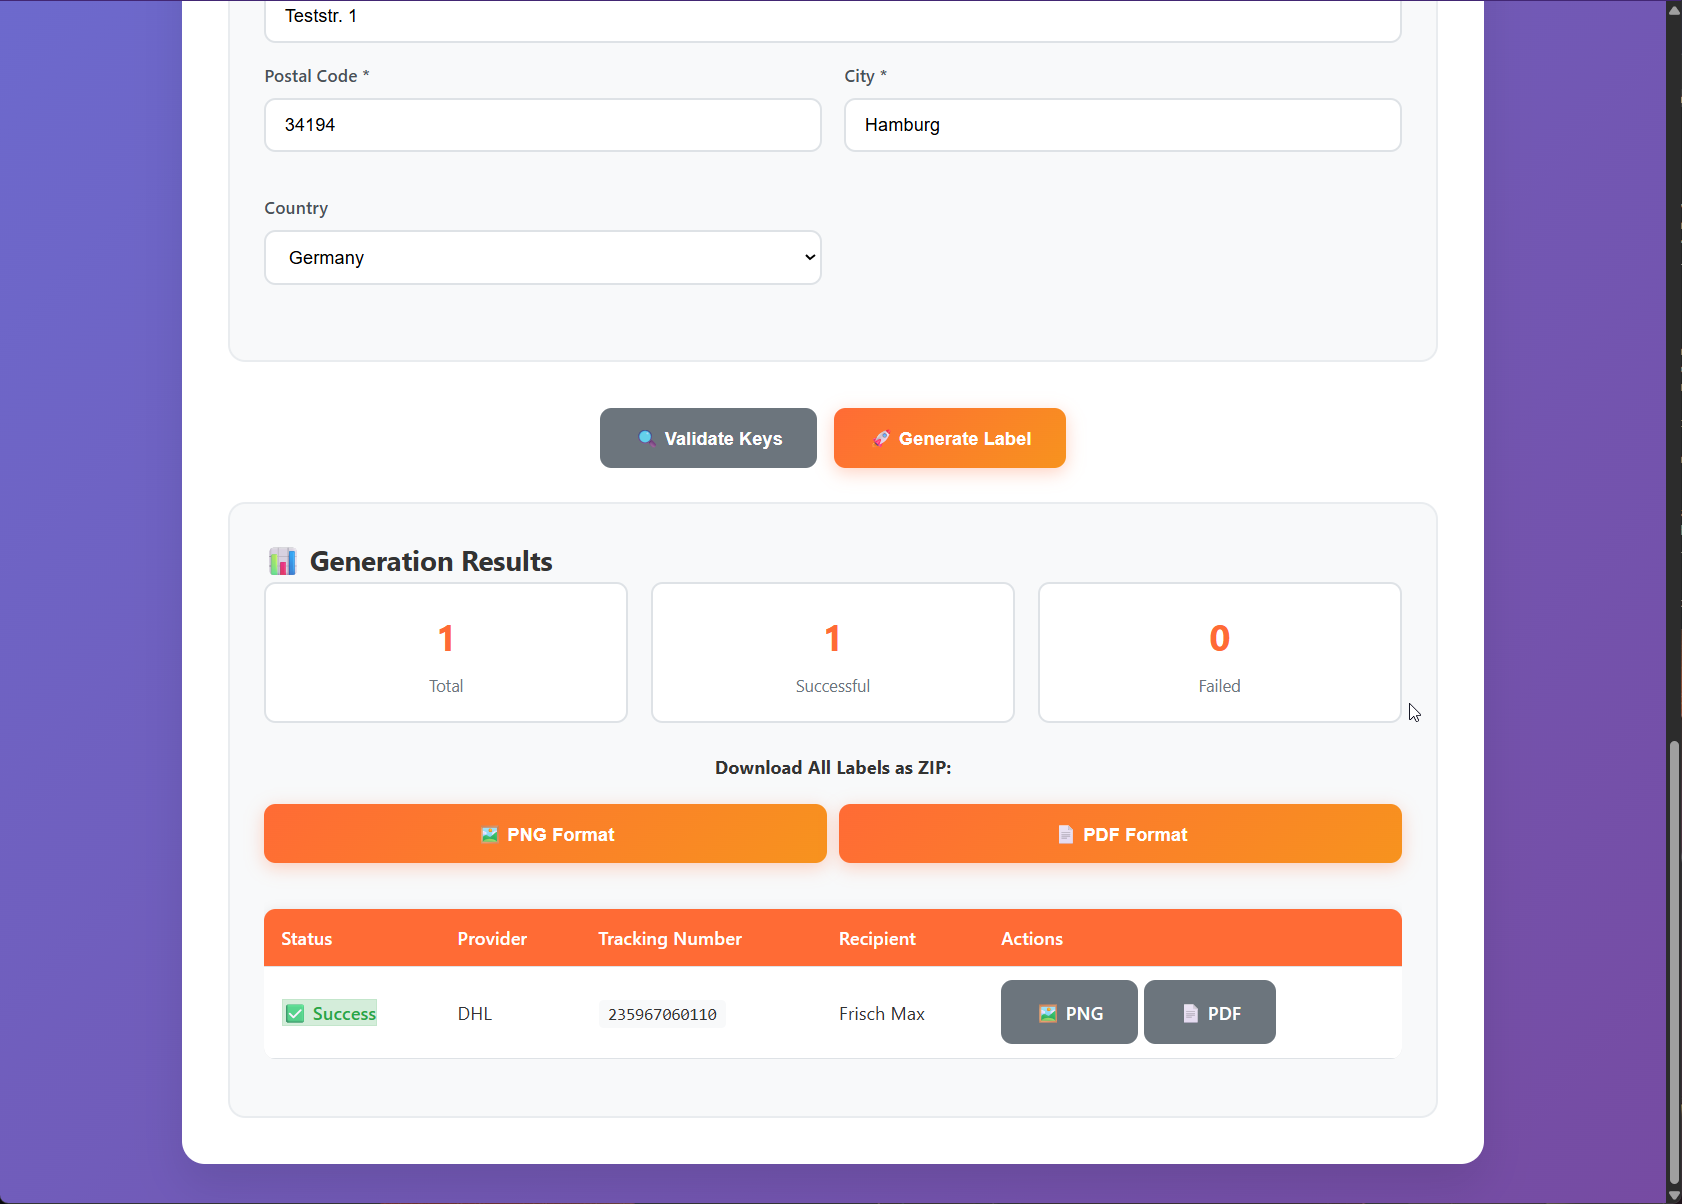Download all labels as ZIP in PDF Format

click(x=1120, y=833)
